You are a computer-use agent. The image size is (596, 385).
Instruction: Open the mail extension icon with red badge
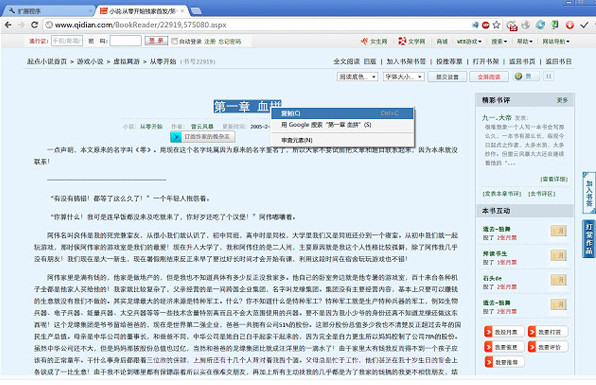tap(512, 25)
